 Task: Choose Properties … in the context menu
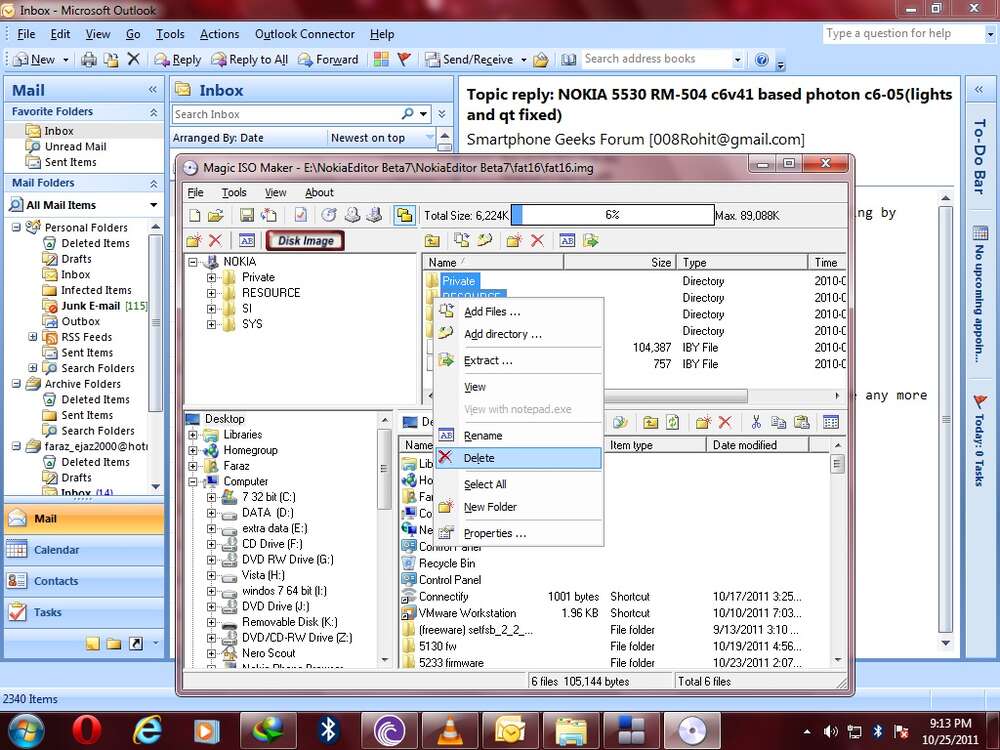518,533
